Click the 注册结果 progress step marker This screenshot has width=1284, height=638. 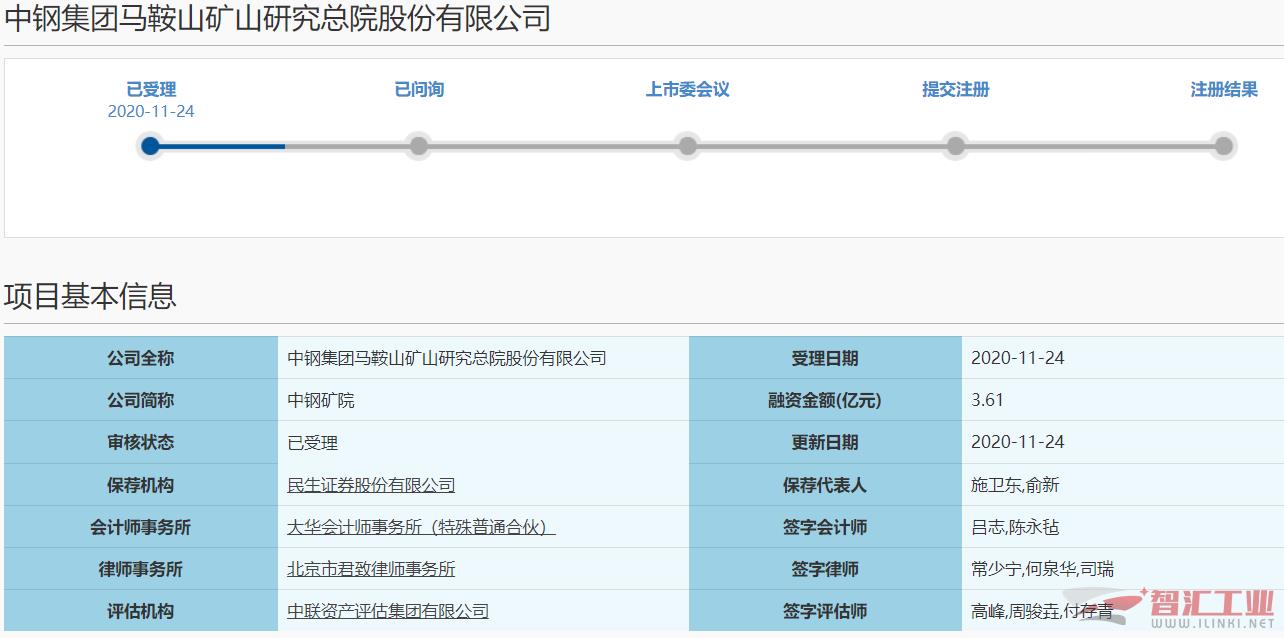pos(1224,146)
